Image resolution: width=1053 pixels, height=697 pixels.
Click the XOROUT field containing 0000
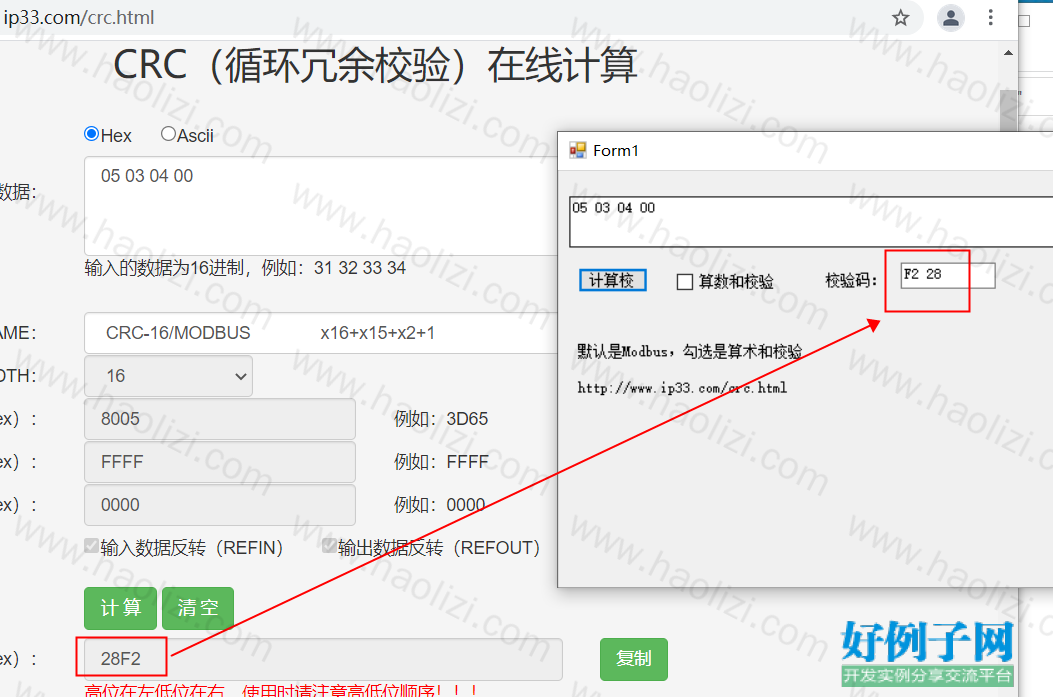(x=220, y=505)
